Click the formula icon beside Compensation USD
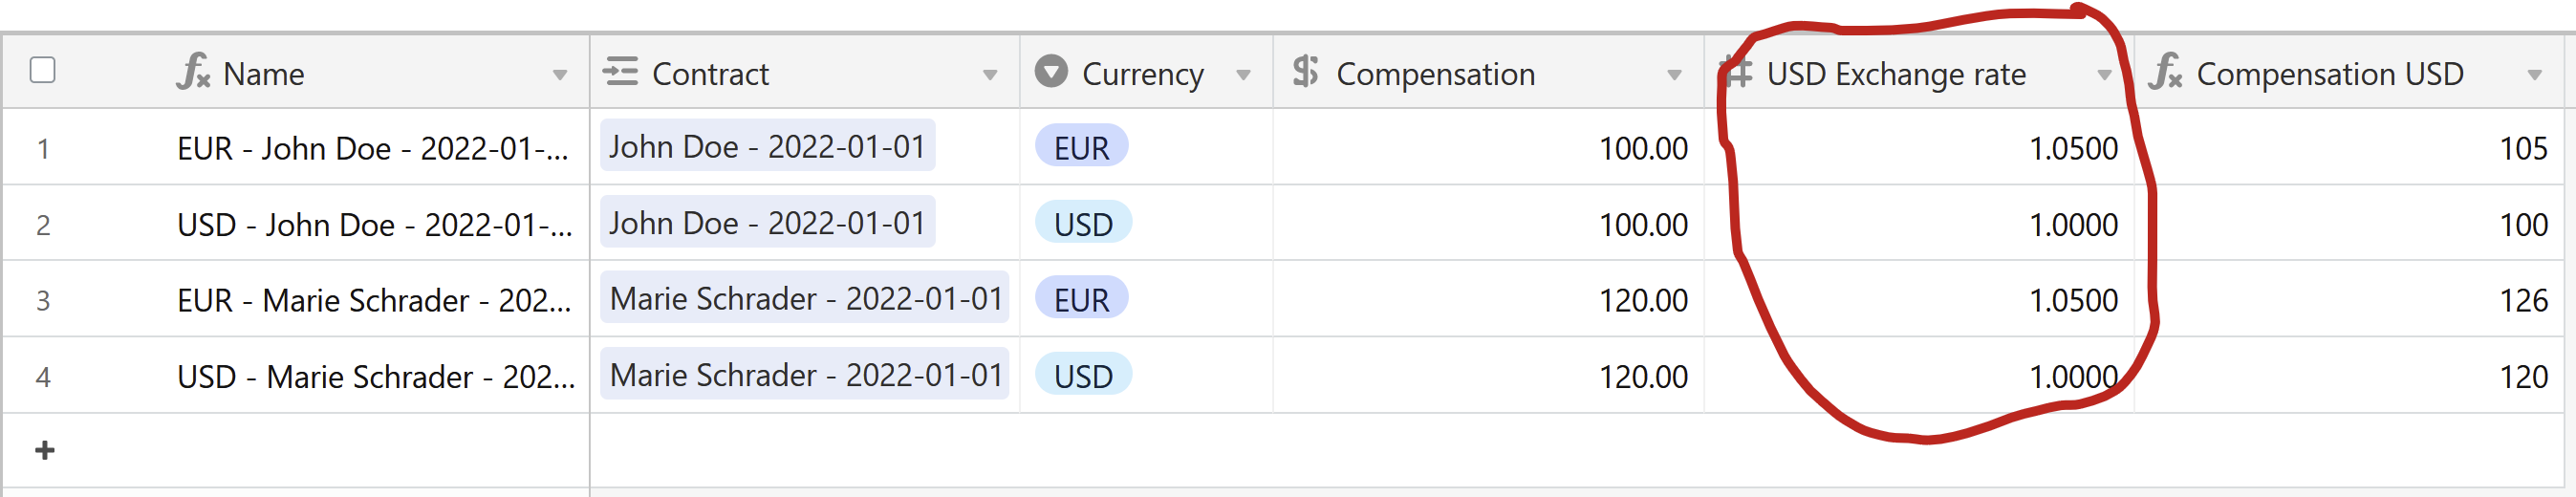 coord(2165,72)
